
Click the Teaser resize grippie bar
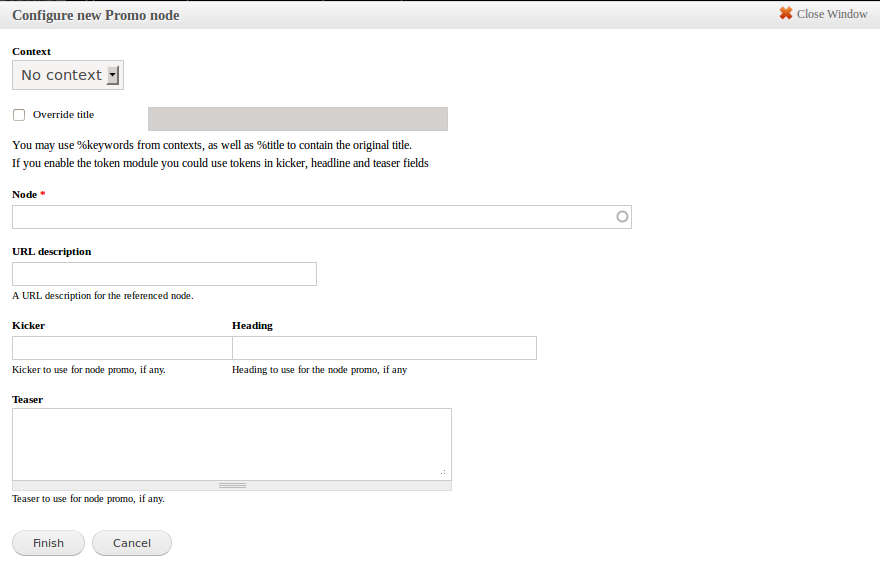pyautogui.click(x=232, y=485)
